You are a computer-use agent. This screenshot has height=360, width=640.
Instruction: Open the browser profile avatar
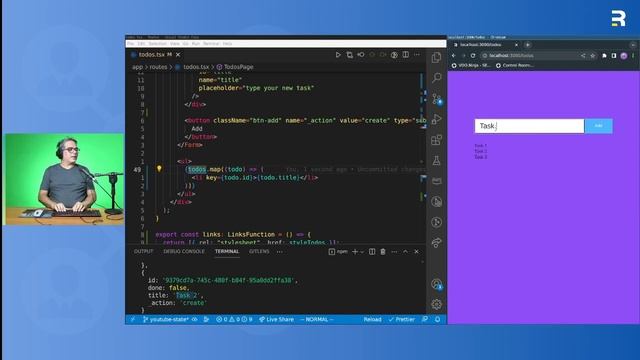(x=624, y=56)
